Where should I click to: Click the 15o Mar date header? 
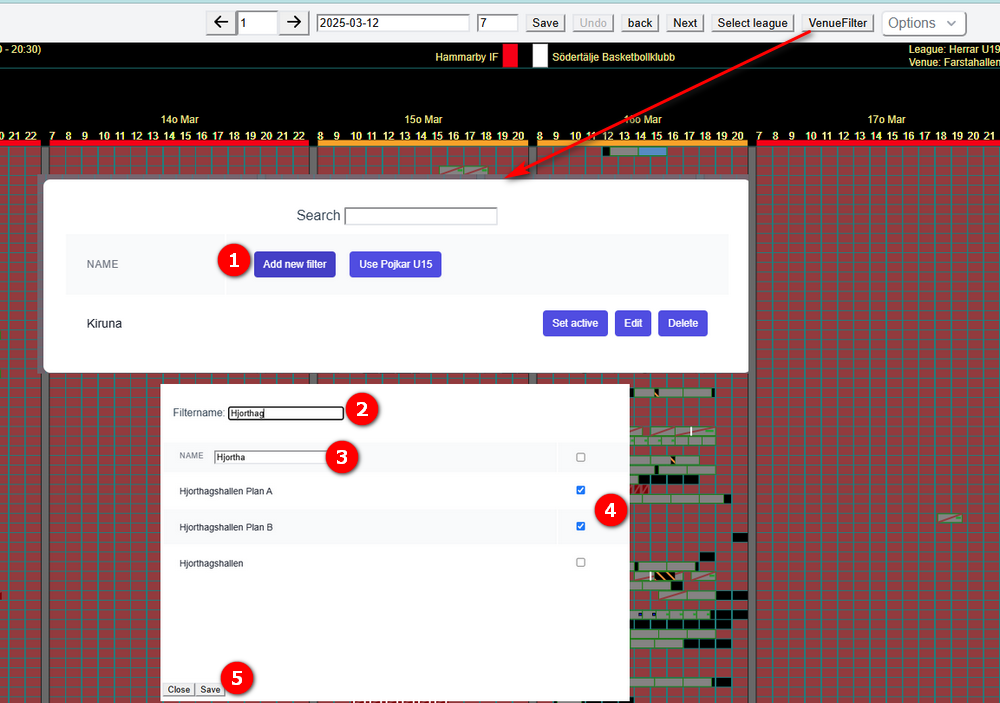(x=423, y=119)
